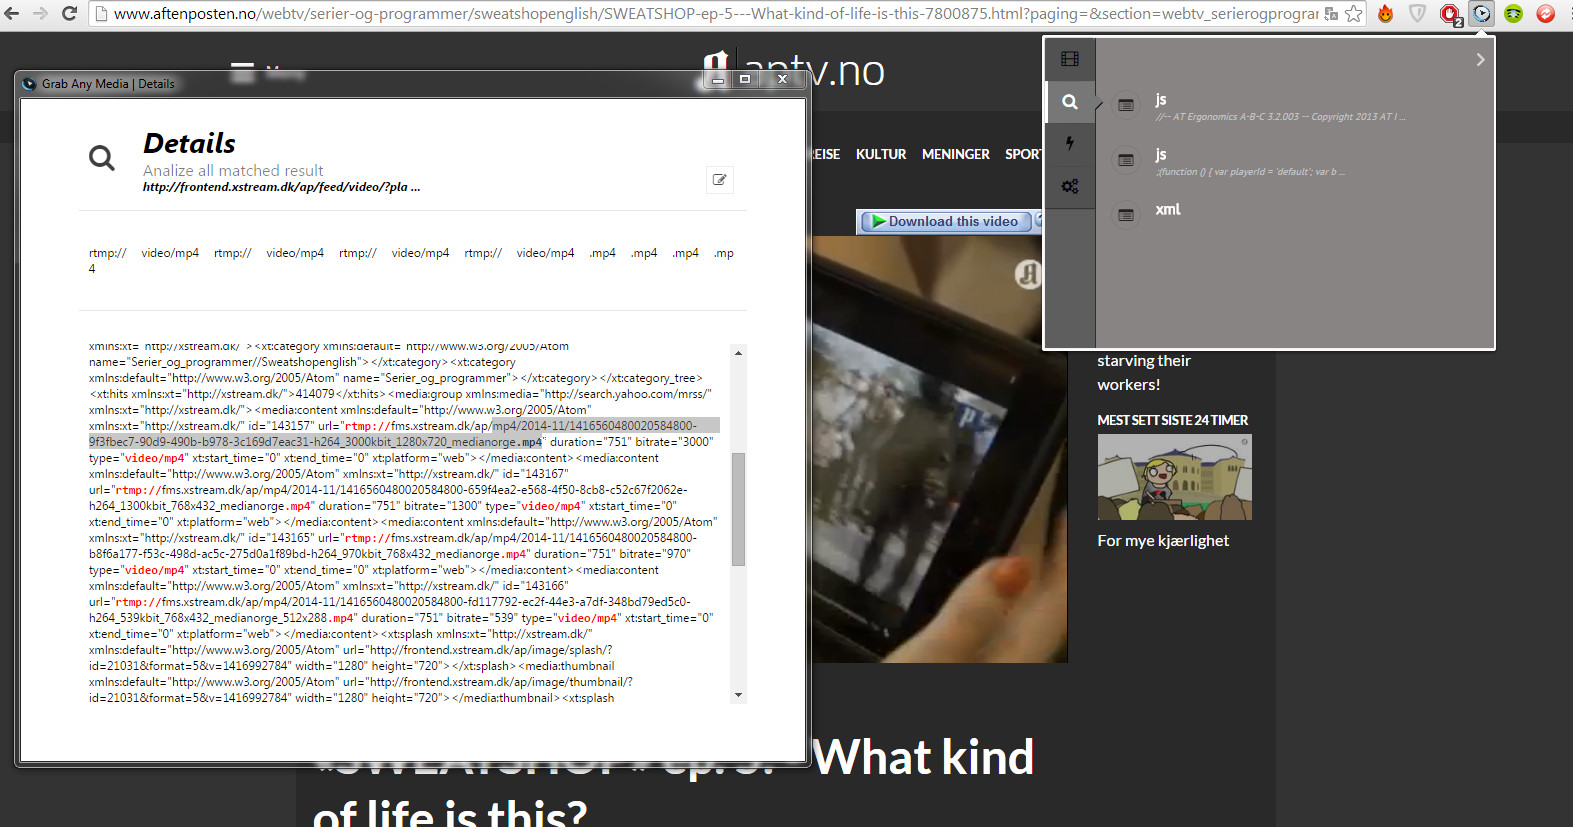Open the 'For mye kjærlighet' link
Image resolution: width=1573 pixels, height=827 pixels.
[x=1163, y=541]
